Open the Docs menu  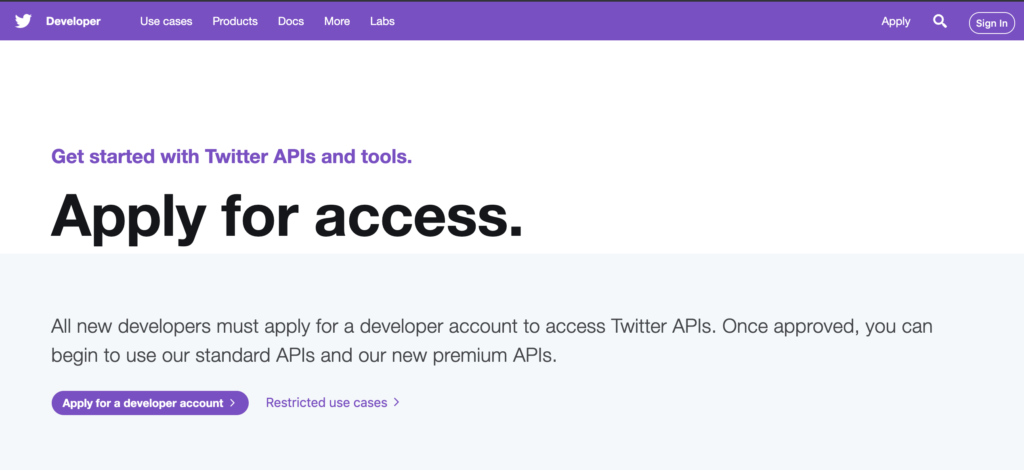tap(291, 21)
